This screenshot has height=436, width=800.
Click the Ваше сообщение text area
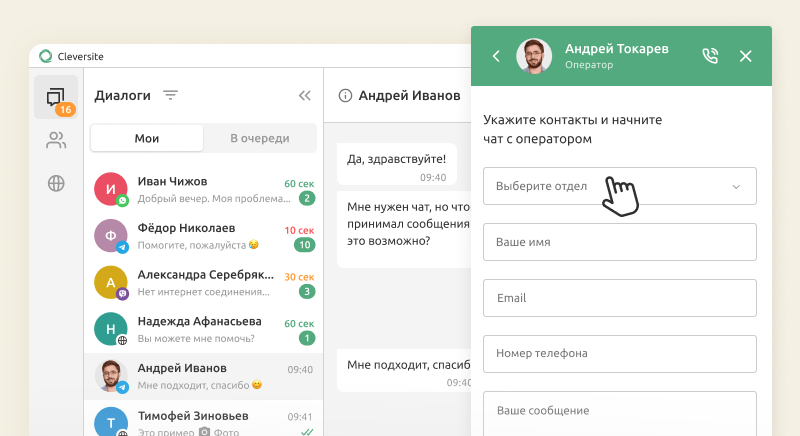619,412
